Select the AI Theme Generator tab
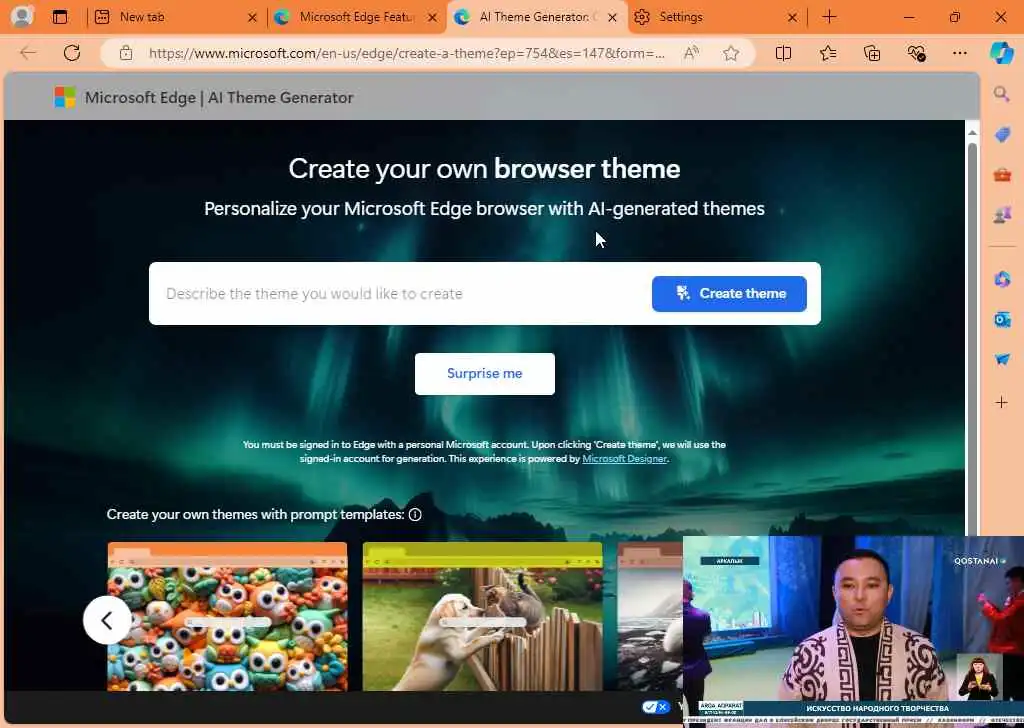Image resolution: width=1024 pixels, height=728 pixels. click(536, 17)
